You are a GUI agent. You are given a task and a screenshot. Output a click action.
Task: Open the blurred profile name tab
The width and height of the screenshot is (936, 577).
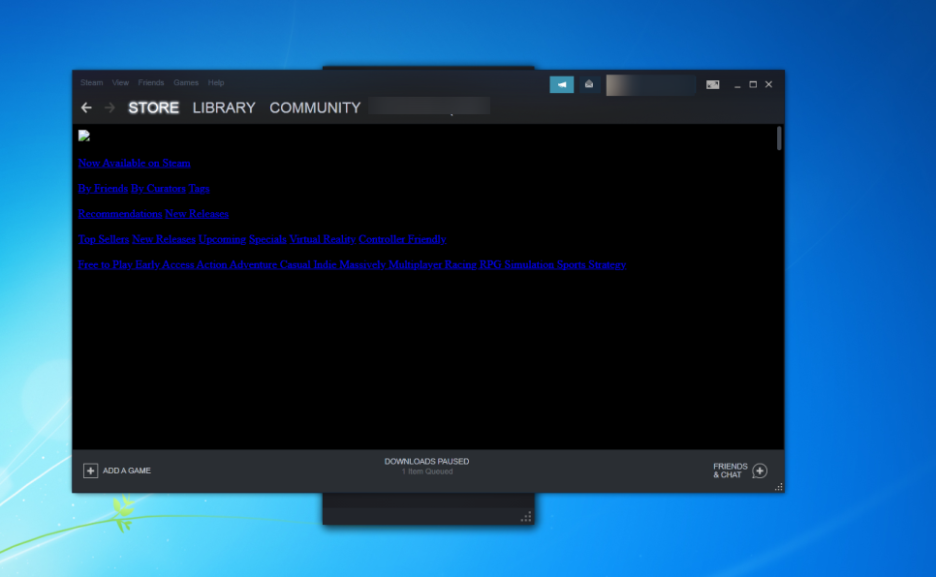coord(429,106)
